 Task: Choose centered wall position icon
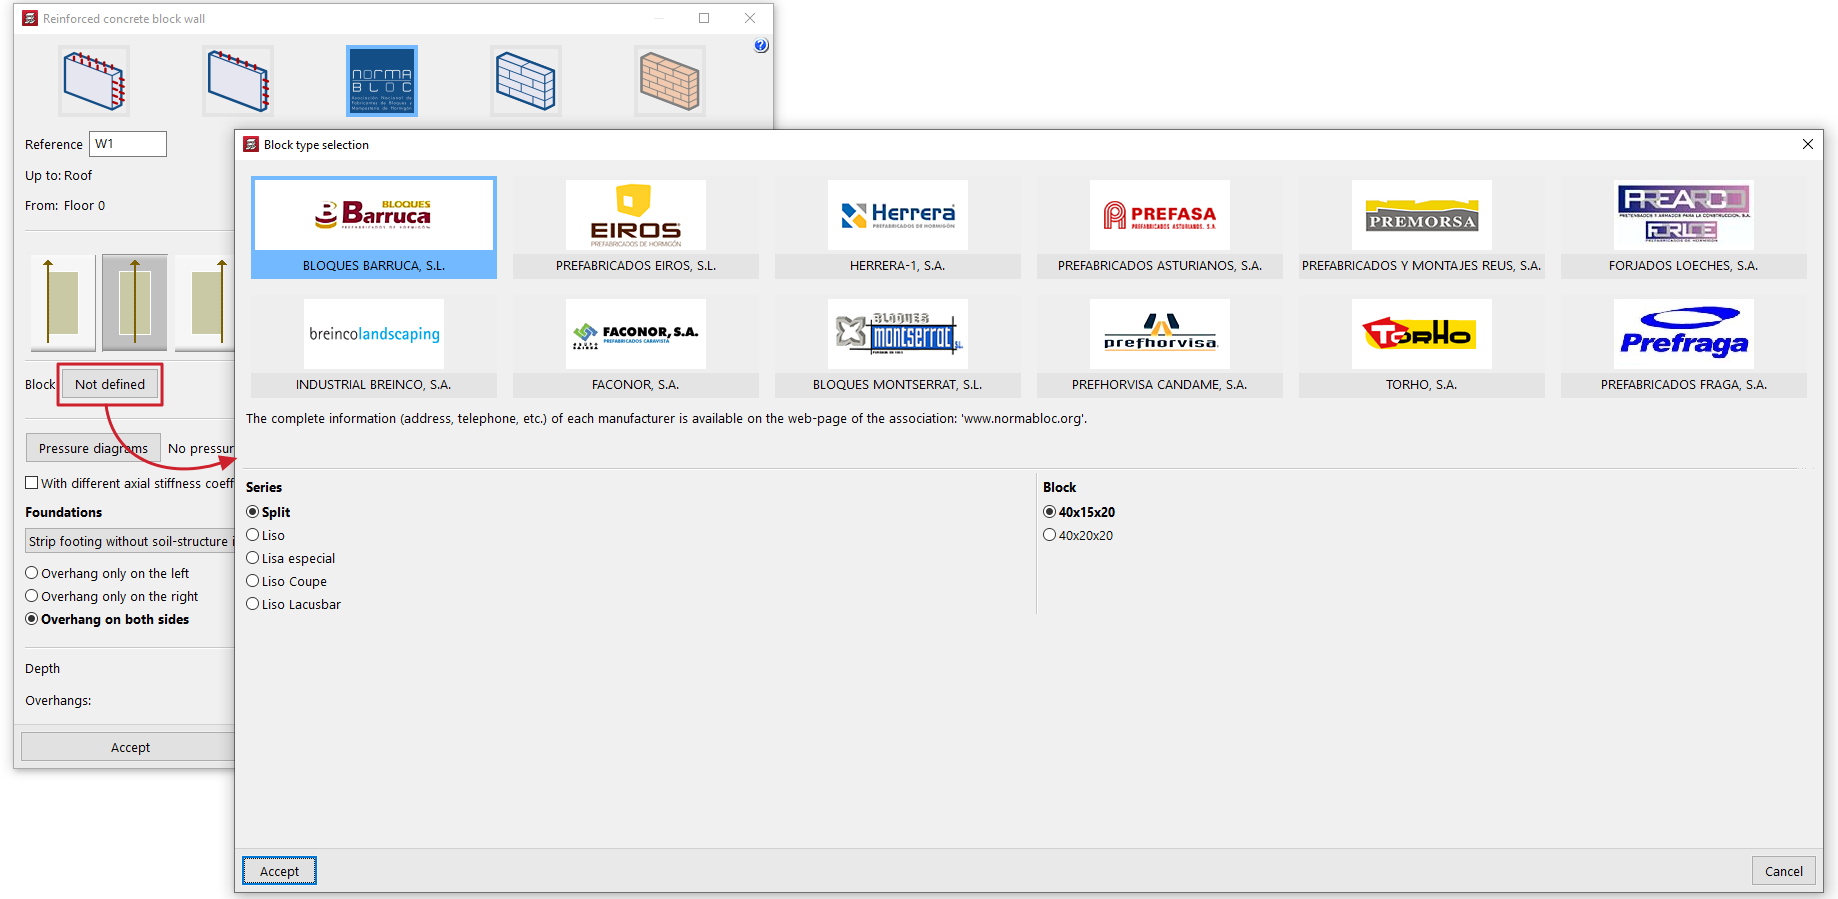click(x=135, y=303)
